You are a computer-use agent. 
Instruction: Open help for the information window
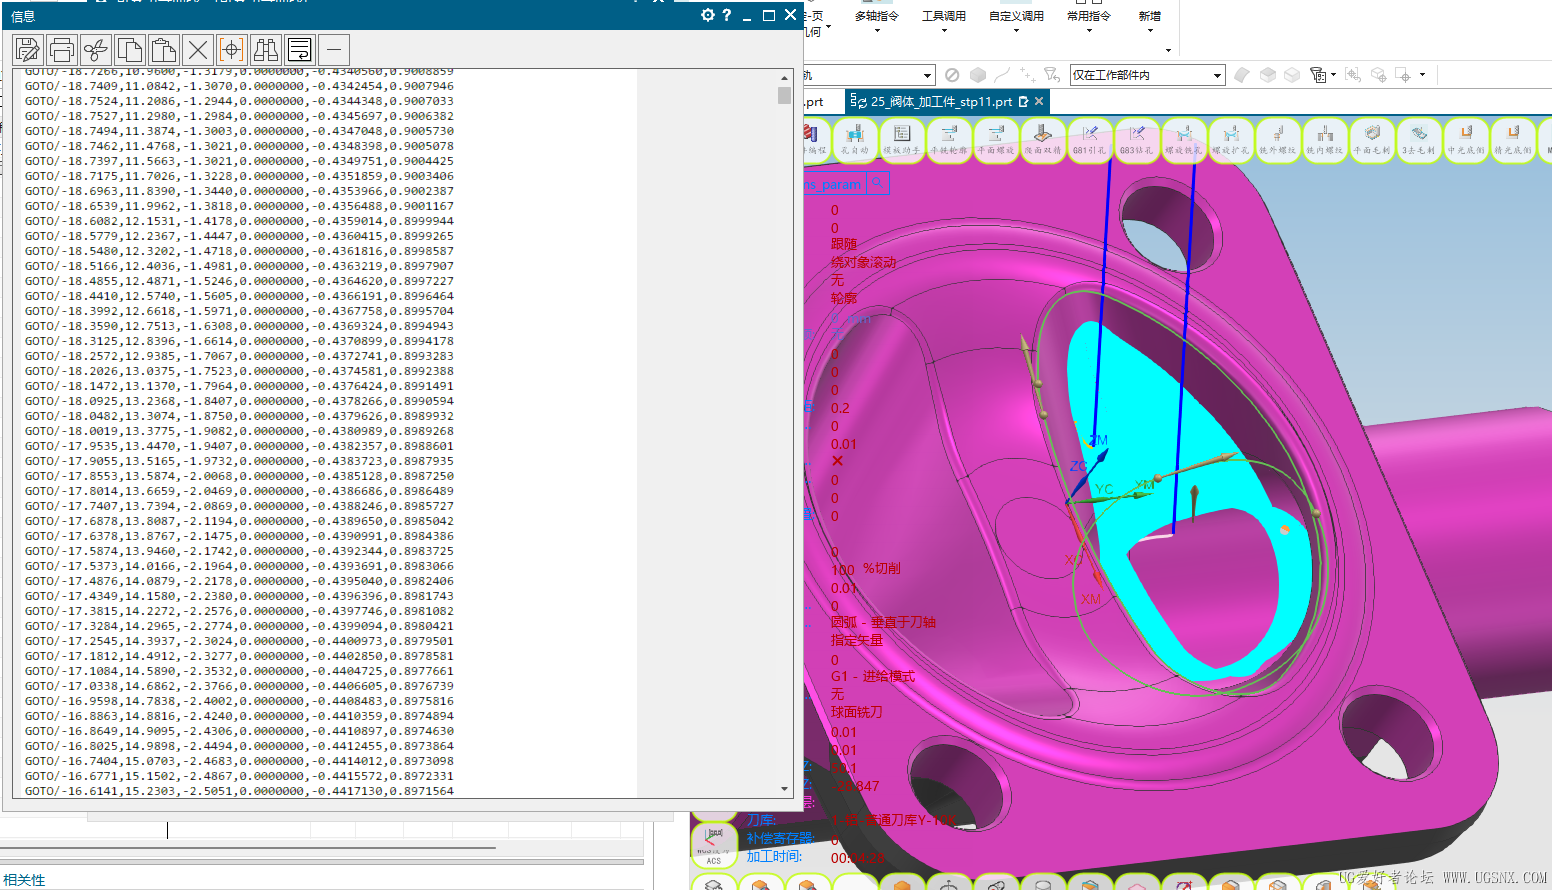727,15
